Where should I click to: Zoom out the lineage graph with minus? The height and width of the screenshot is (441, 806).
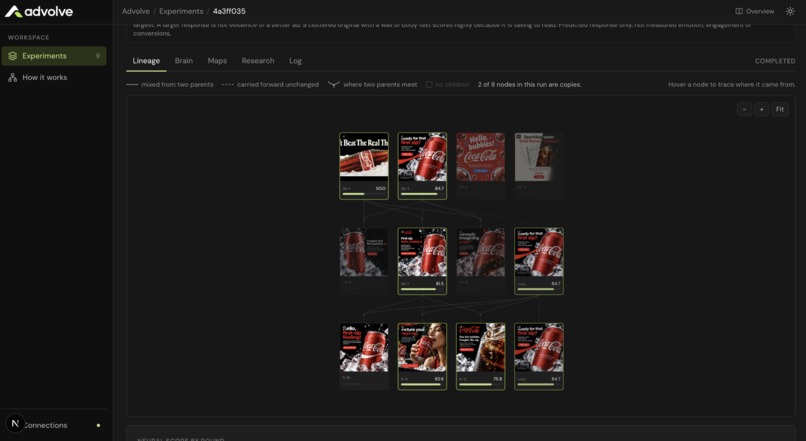[x=744, y=109]
